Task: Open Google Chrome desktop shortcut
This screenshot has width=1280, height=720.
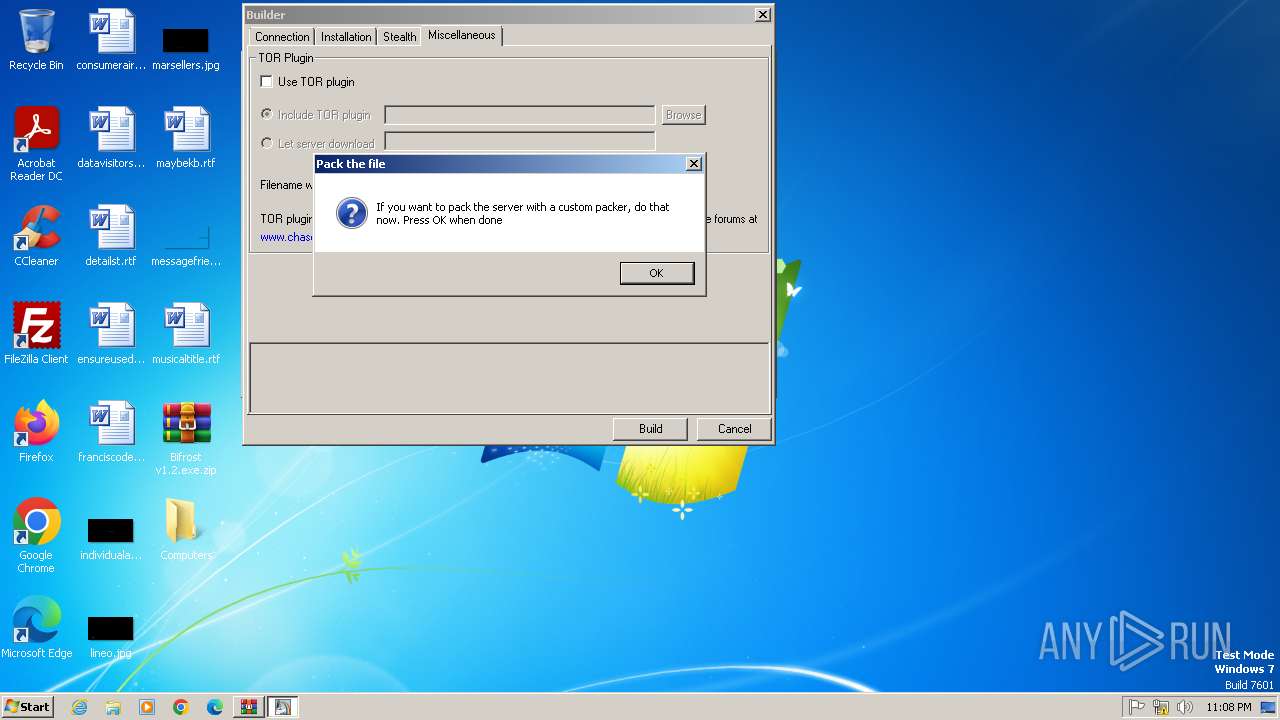Action: click(x=36, y=536)
